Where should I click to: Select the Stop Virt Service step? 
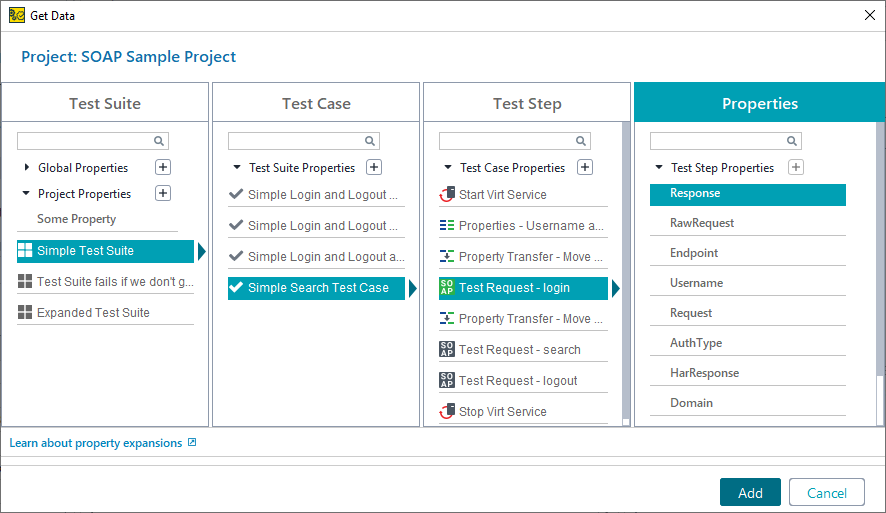(x=523, y=411)
